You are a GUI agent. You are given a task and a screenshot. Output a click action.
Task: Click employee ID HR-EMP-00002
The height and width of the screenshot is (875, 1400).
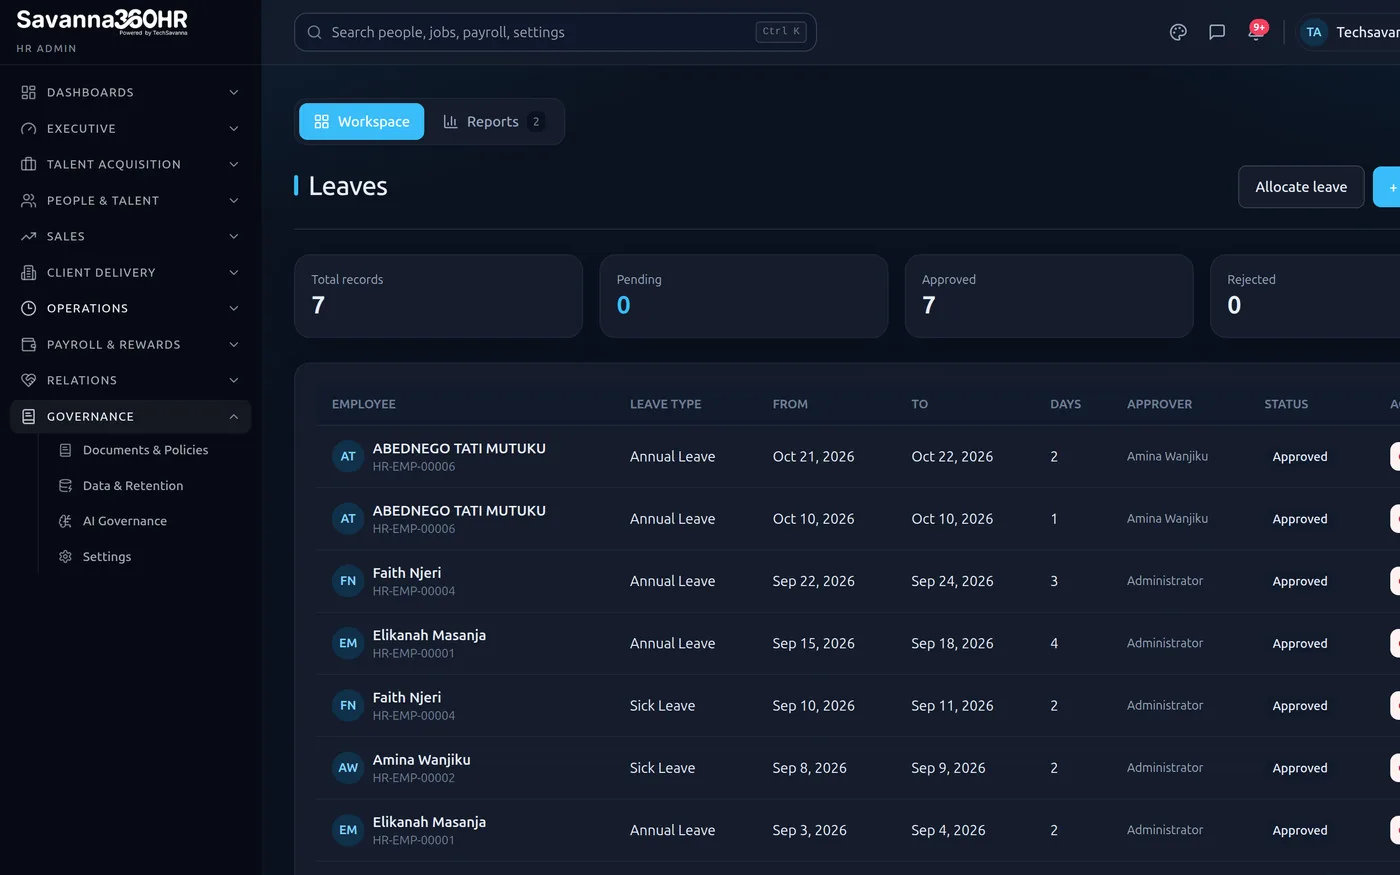click(x=414, y=778)
